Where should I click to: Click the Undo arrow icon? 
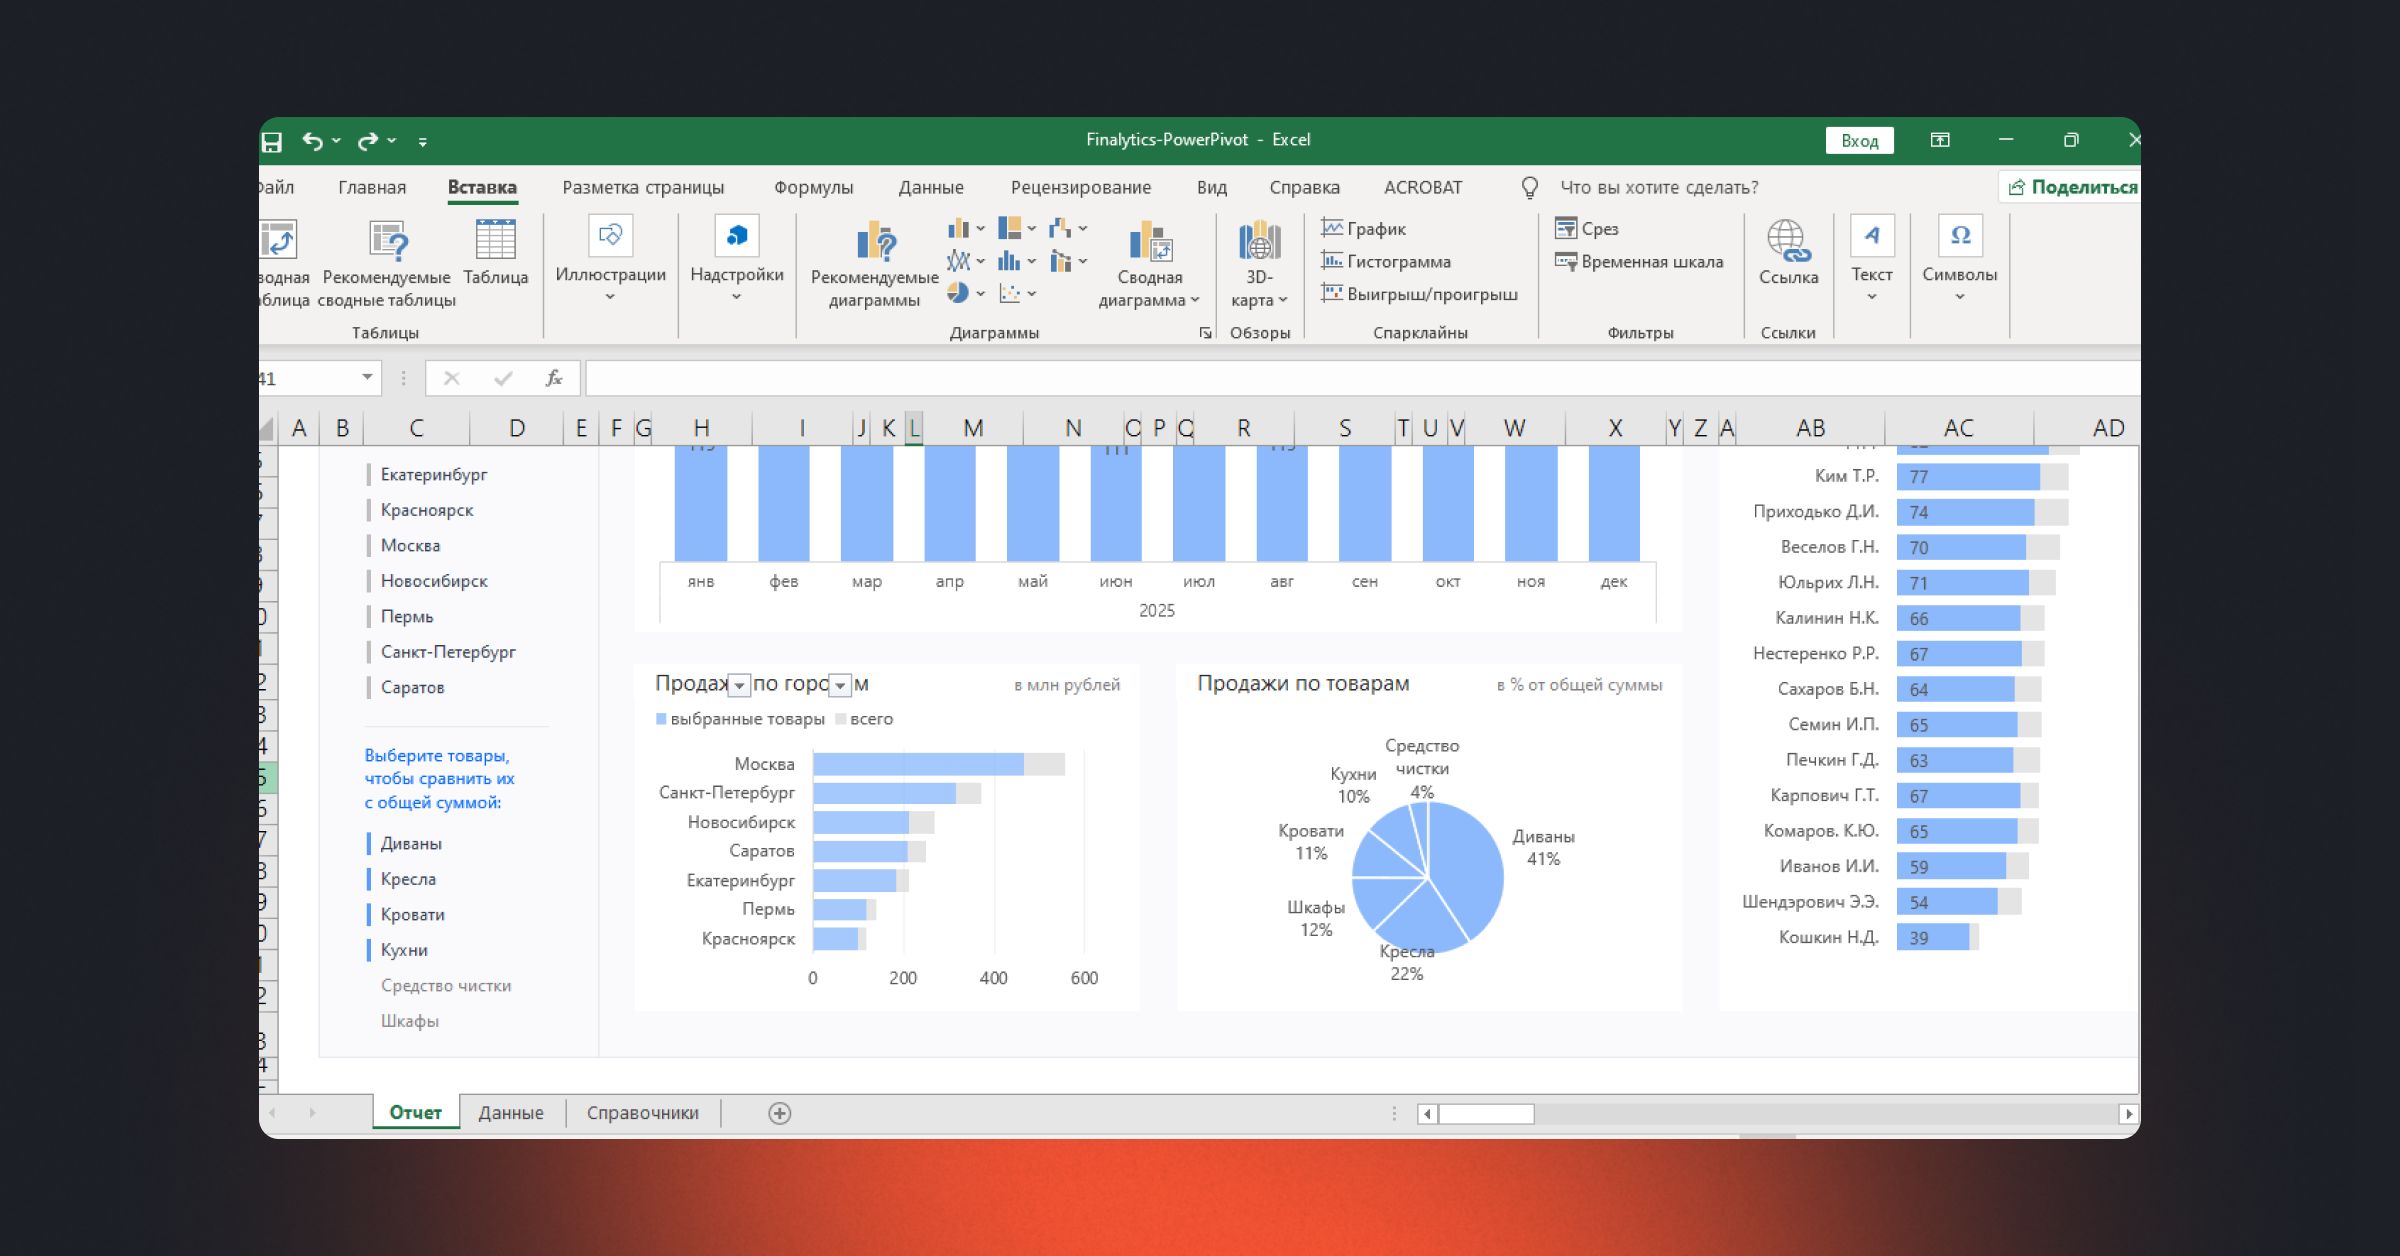tap(312, 141)
